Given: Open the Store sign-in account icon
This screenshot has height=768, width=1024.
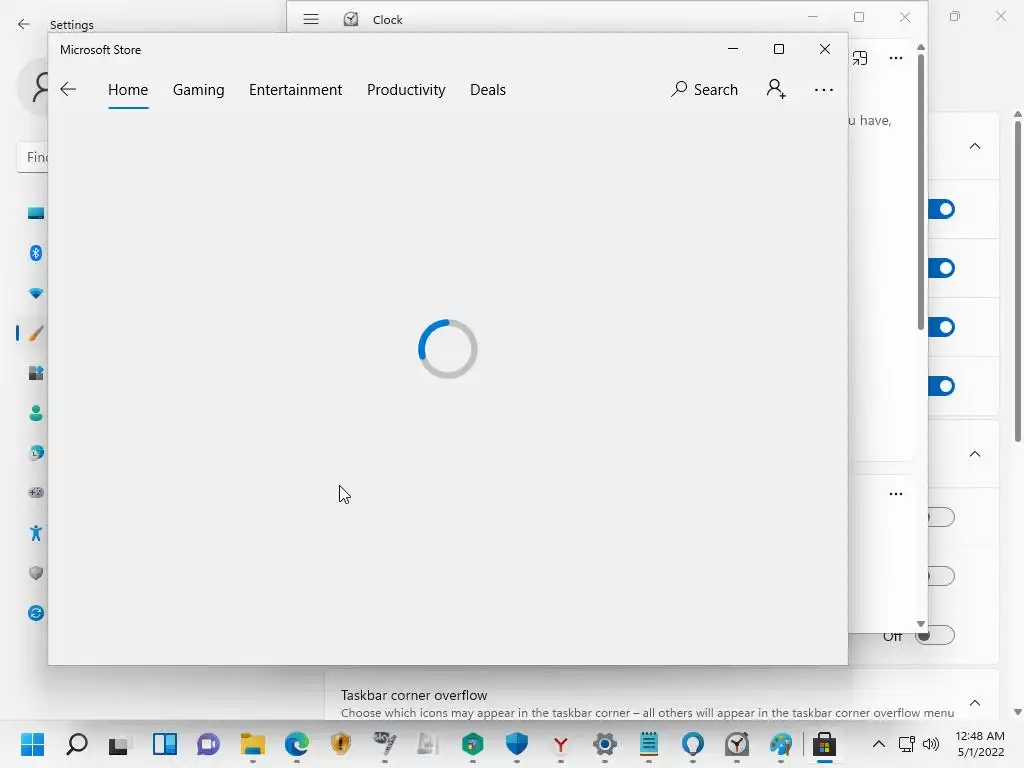Looking at the screenshot, I should coord(776,89).
